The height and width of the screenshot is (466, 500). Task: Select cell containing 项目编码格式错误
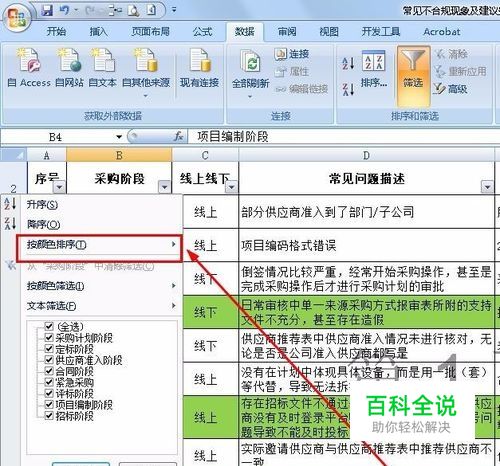367,245
